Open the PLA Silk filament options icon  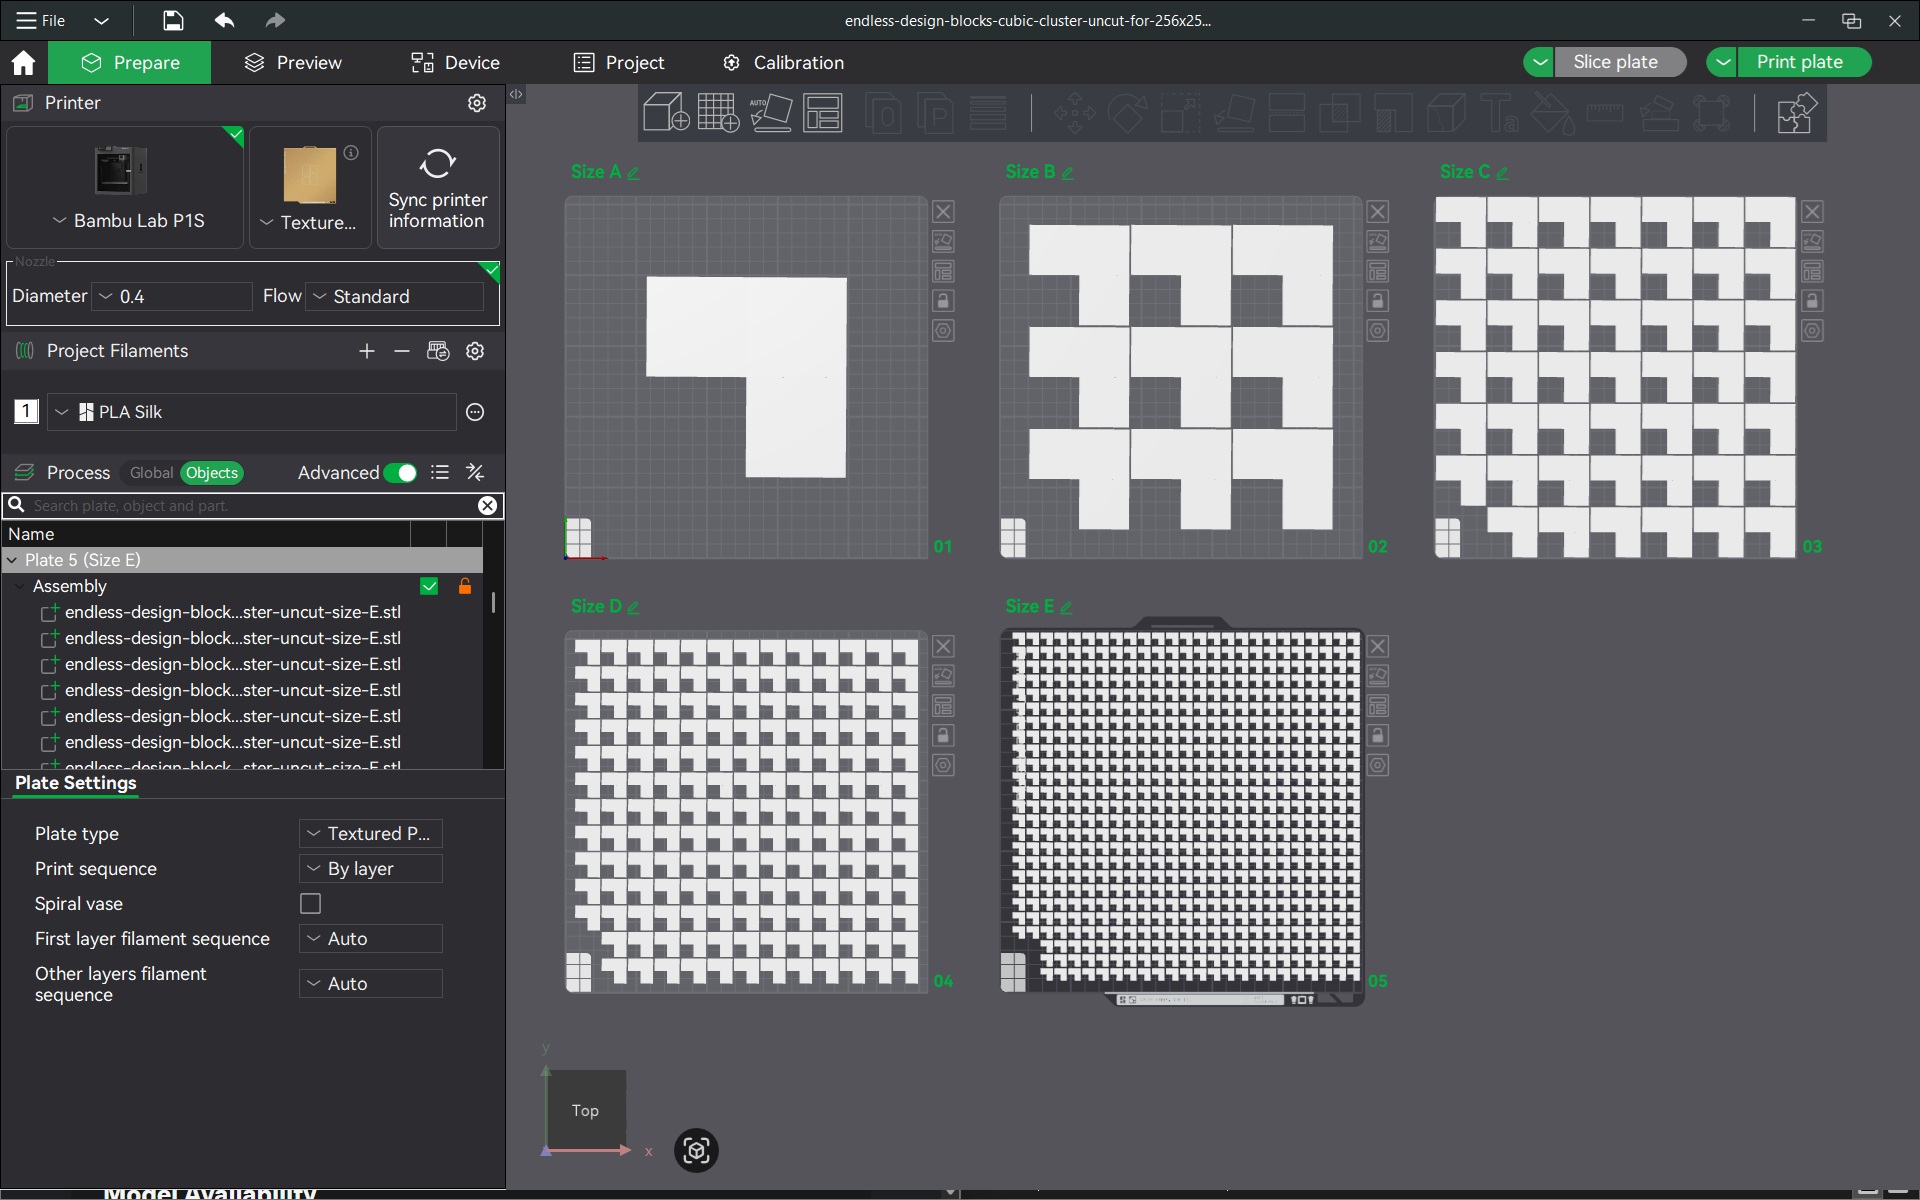click(x=476, y=412)
